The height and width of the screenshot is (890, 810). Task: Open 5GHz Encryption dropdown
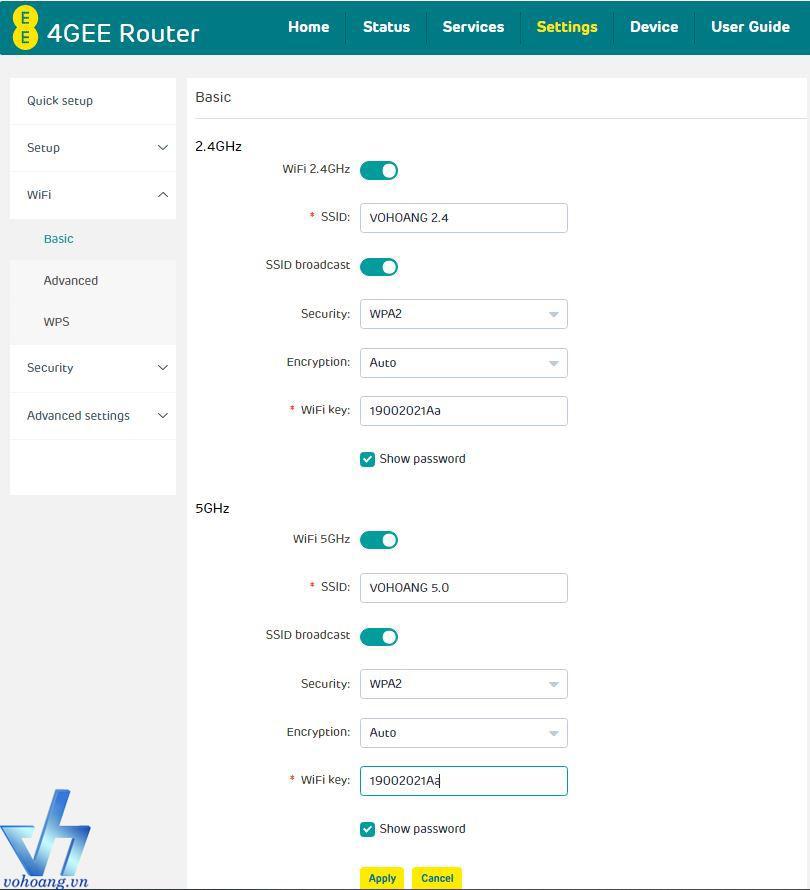pos(464,733)
